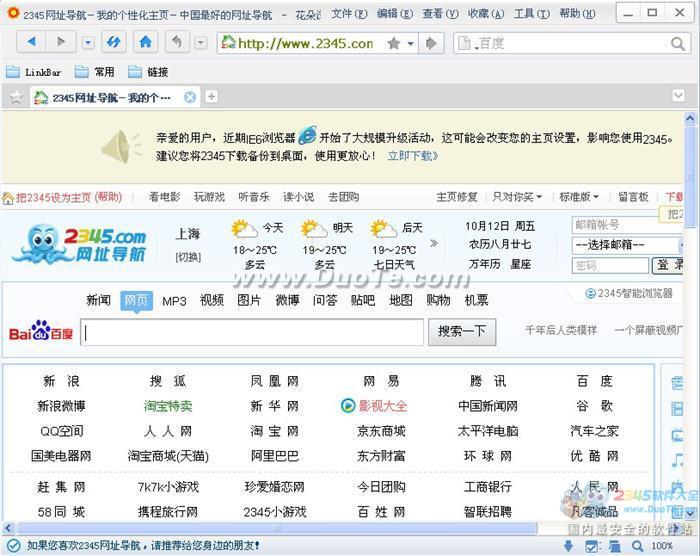Open the address bar dropdown arrow

[411, 43]
